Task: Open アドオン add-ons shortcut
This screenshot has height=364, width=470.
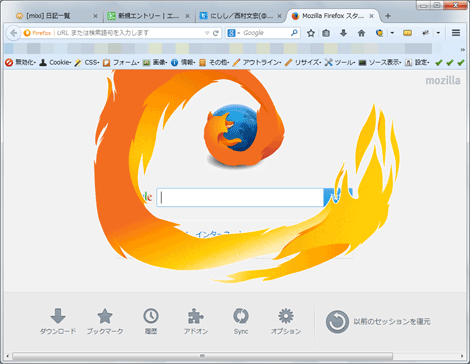Action: [x=196, y=321]
